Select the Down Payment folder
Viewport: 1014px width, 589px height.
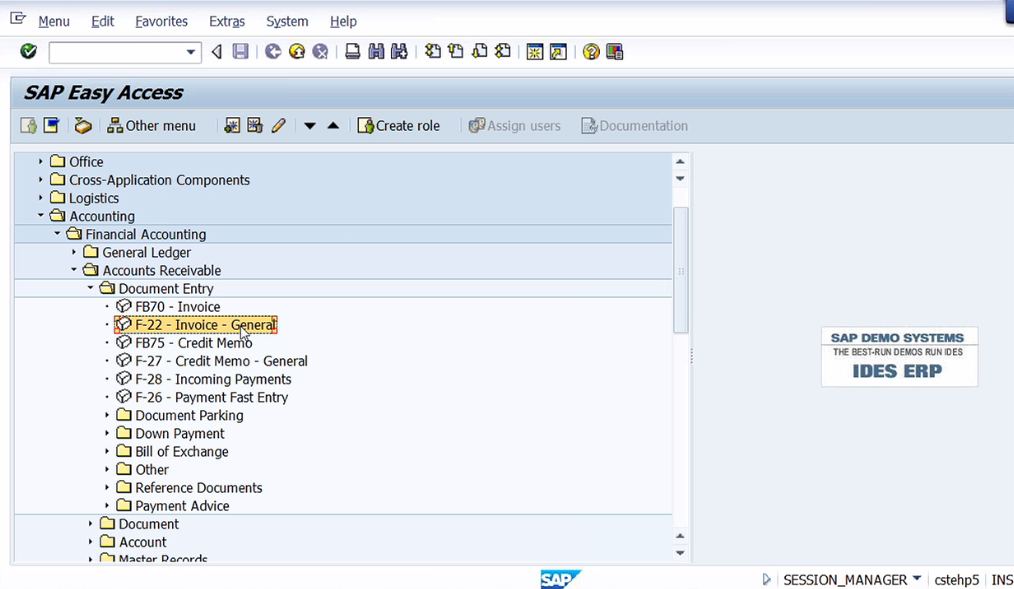point(179,433)
